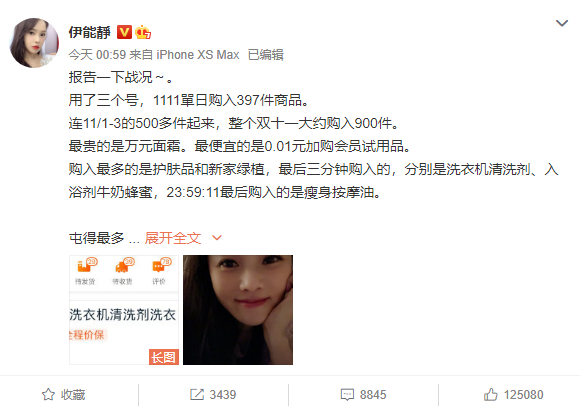The width and height of the screenshot is (580, 411).
Task: Click the post timestamp 今天 00:59
Action: [97, 55]
